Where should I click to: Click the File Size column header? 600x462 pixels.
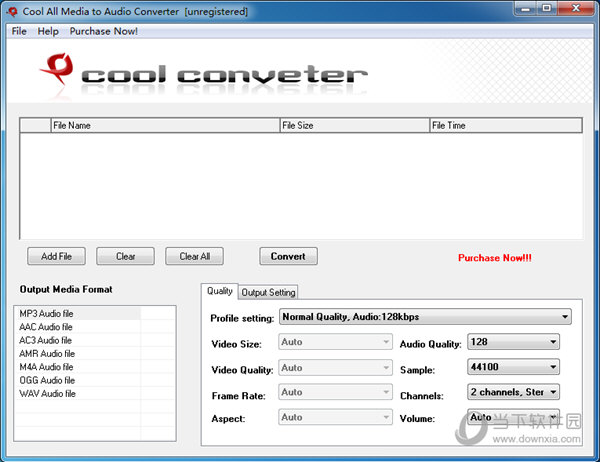tap(355, 126)
